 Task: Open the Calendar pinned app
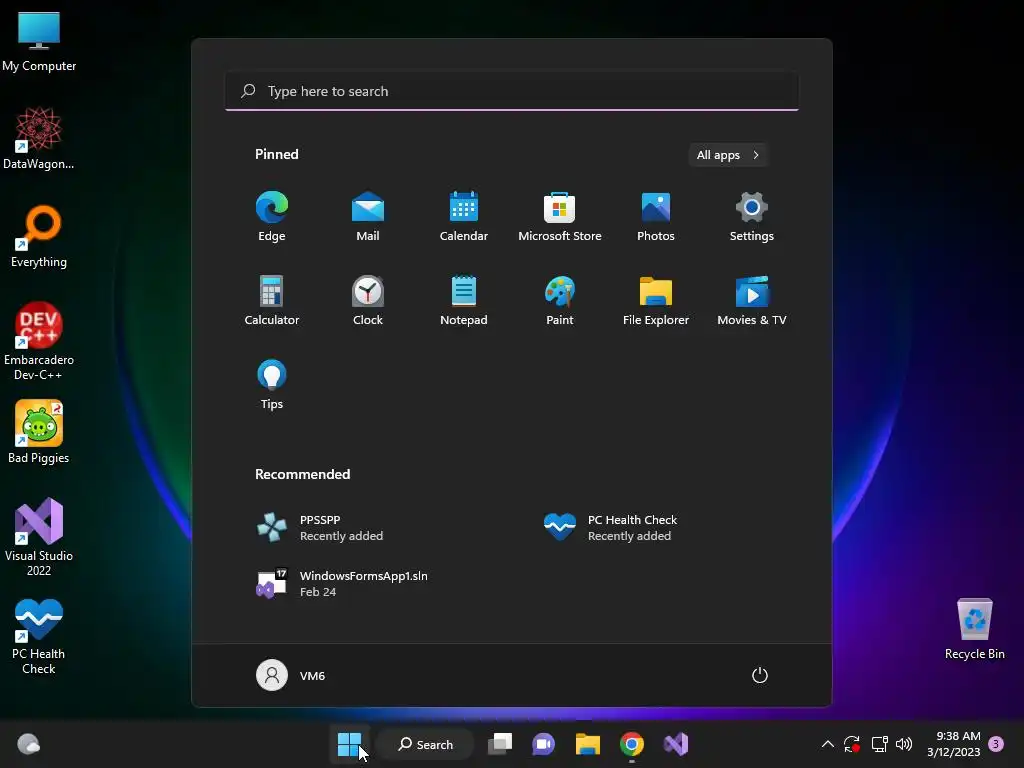[x=464, y=217]
